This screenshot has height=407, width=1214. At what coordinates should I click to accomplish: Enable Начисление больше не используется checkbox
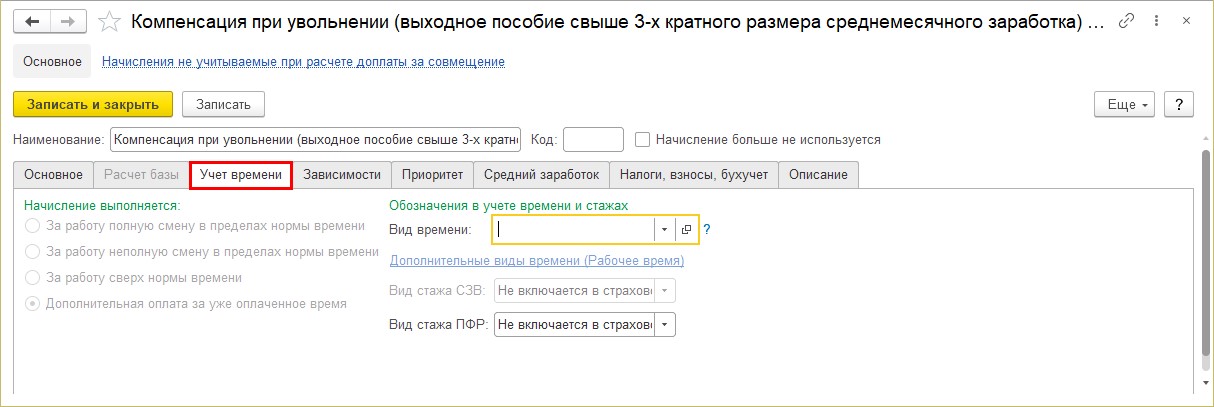click(643, 140)
